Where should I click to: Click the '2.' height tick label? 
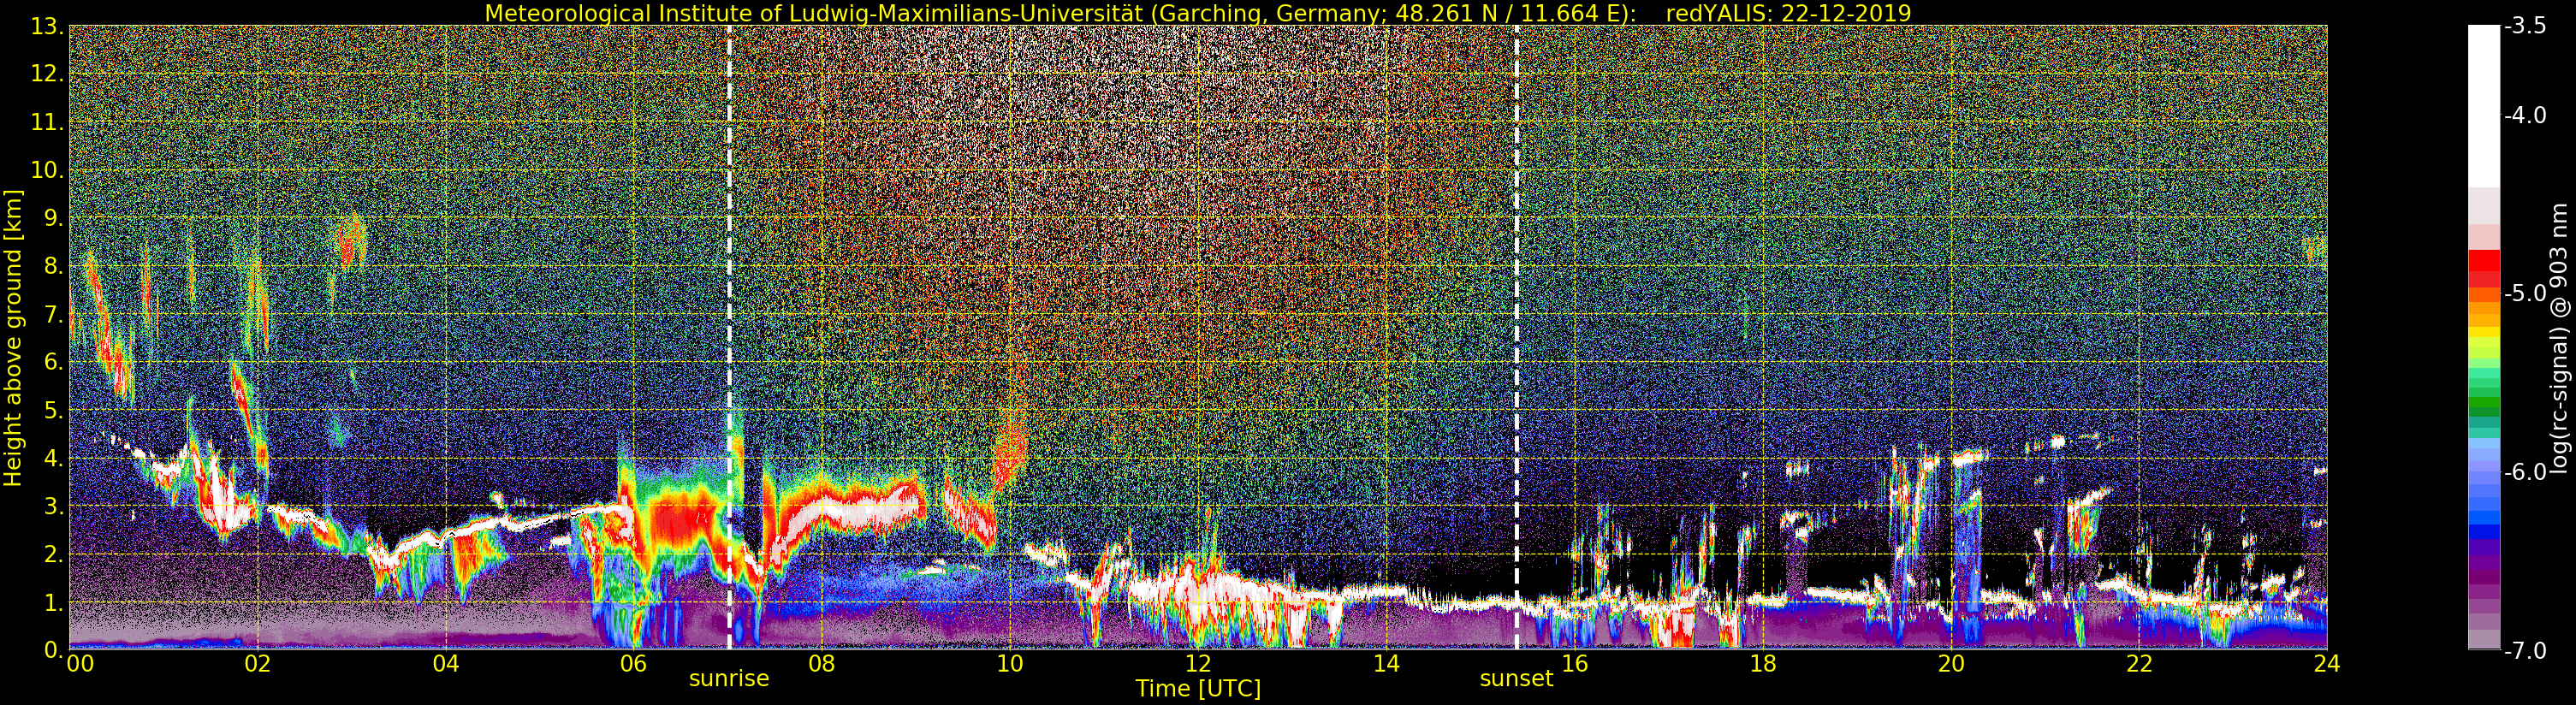[54, 554]
